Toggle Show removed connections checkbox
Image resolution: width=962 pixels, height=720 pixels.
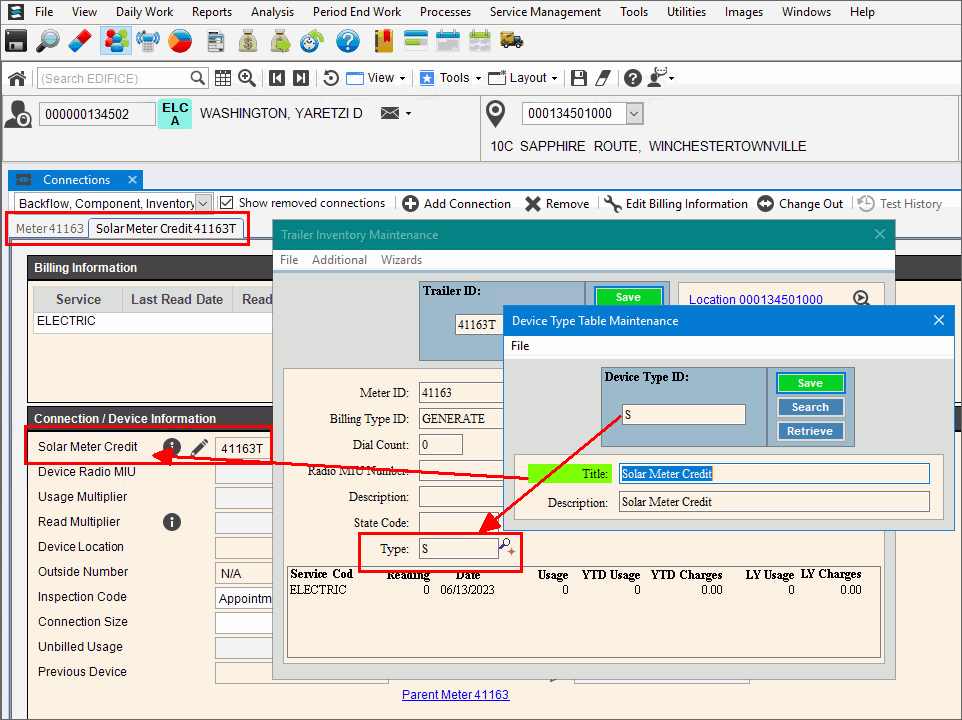(x=226, y=203)
